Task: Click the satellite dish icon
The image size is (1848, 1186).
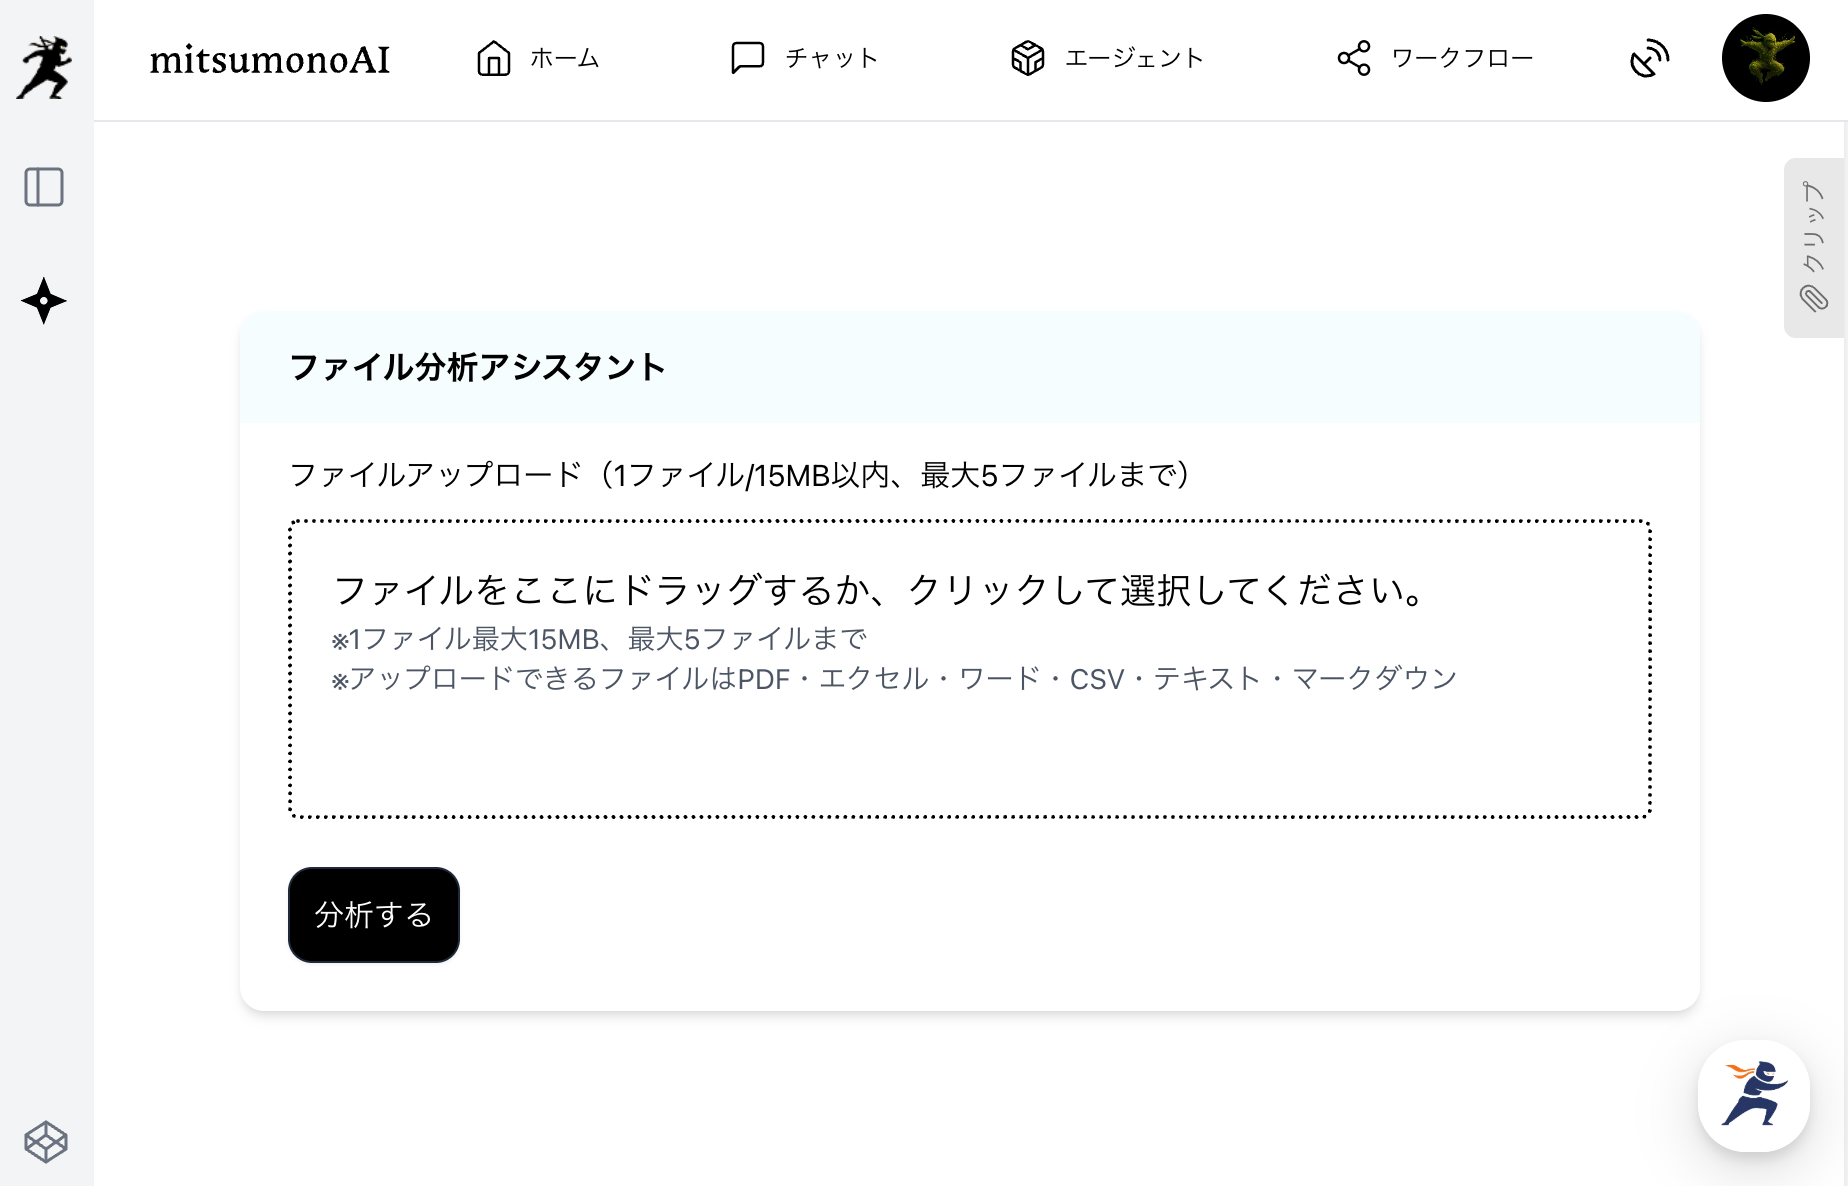Action: click(1649, 59)
